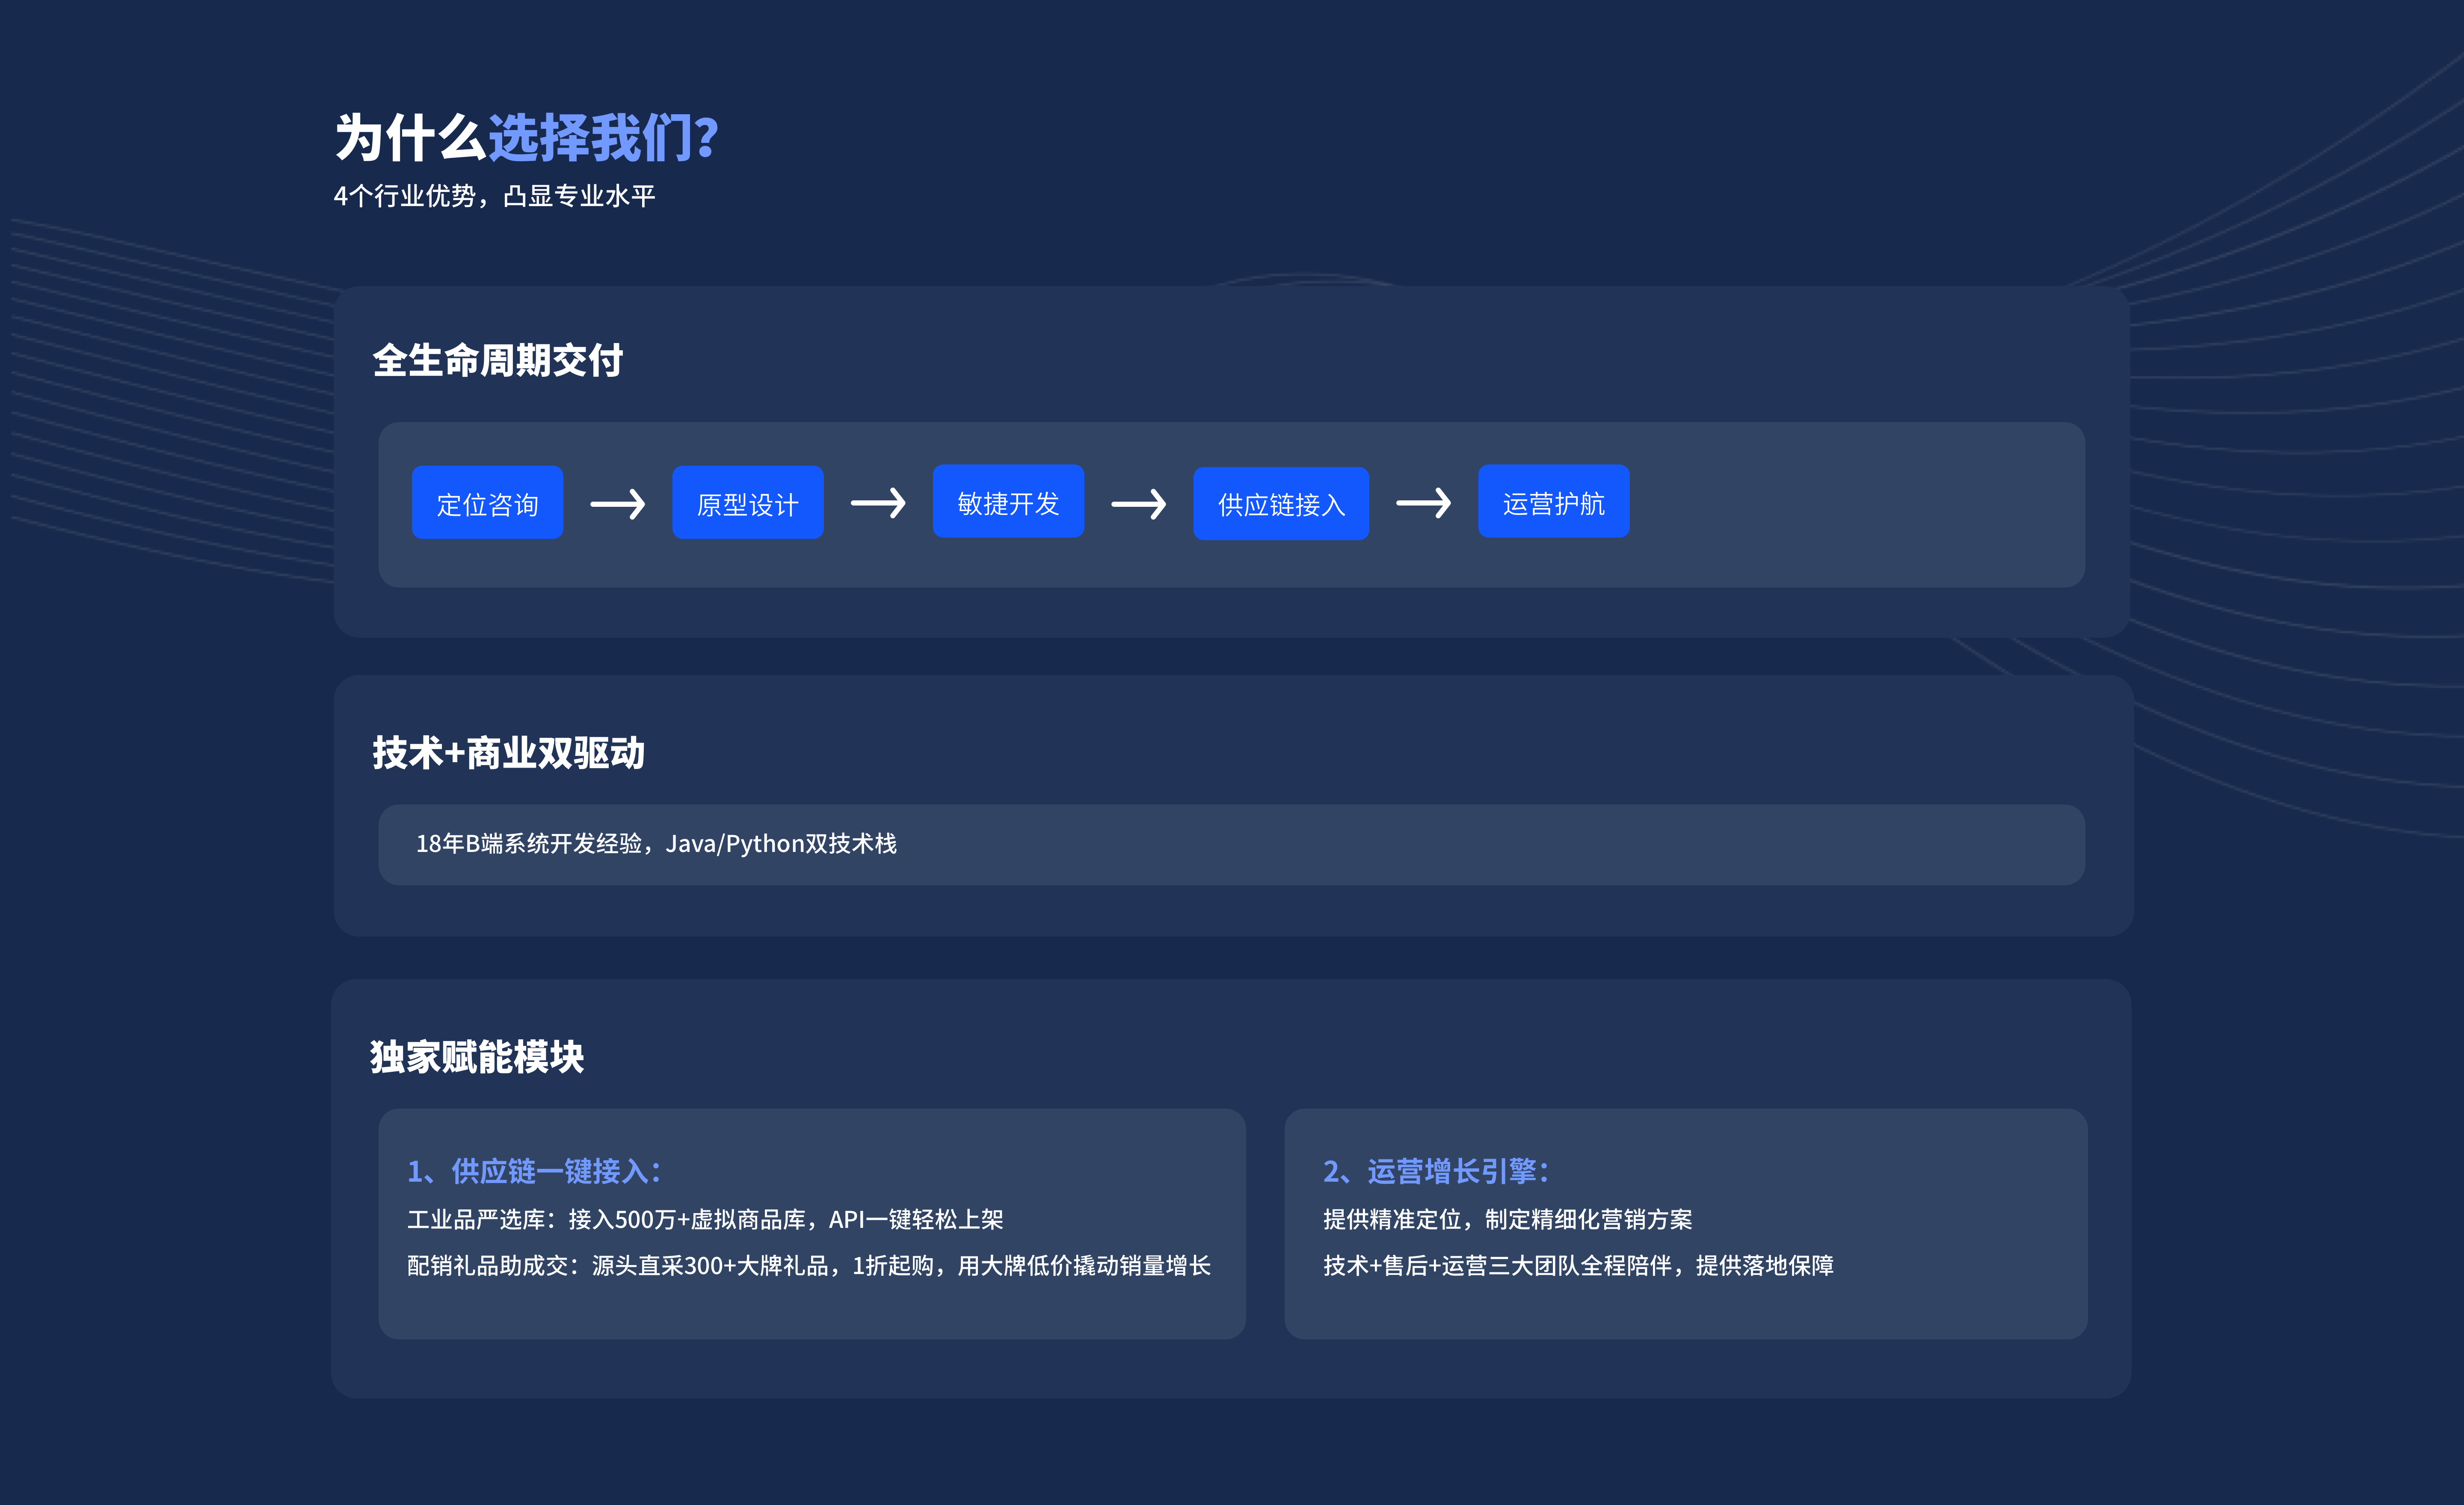Click the 技术+售后+运营三大团队 description line
Viewport: 2464px width, 1505px height.
pos(1578,1266)
